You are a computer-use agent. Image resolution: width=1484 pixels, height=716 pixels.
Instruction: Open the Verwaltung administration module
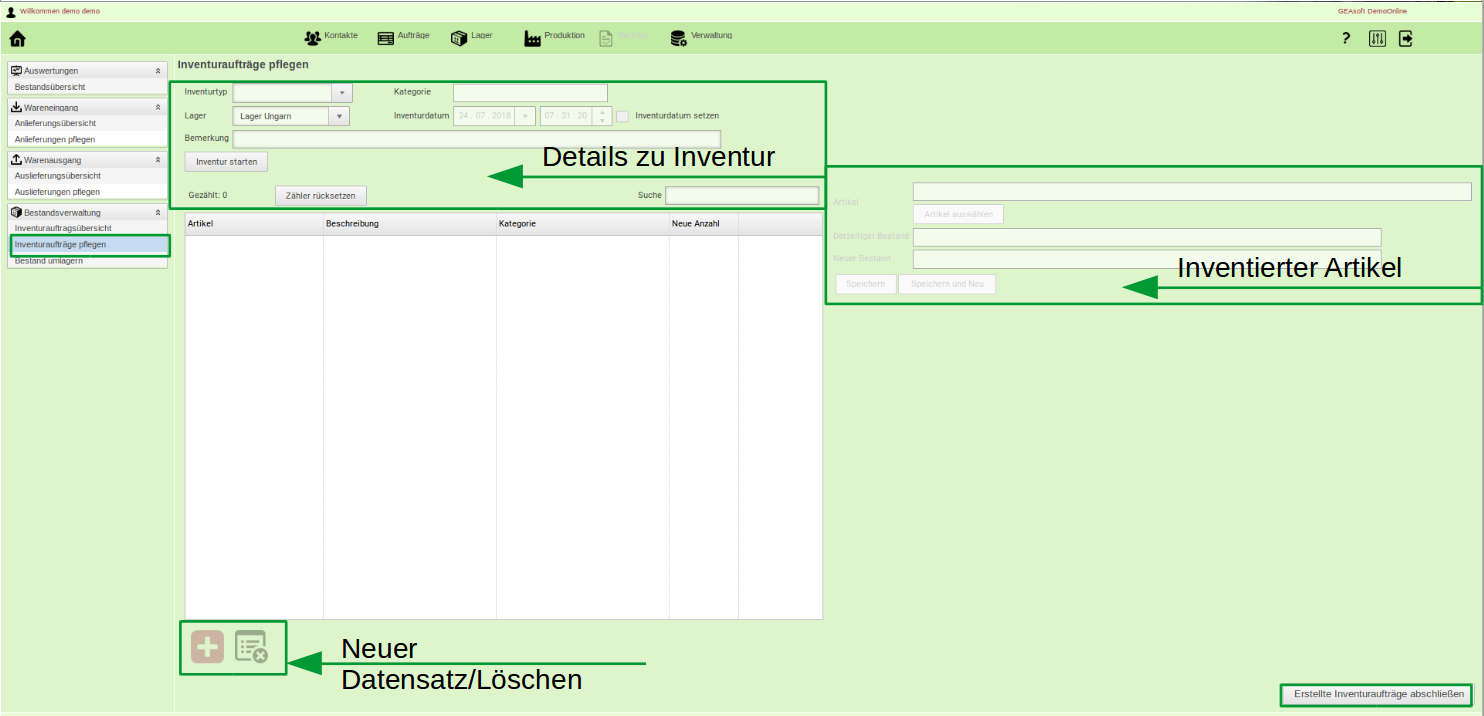[x=701, y=38]
